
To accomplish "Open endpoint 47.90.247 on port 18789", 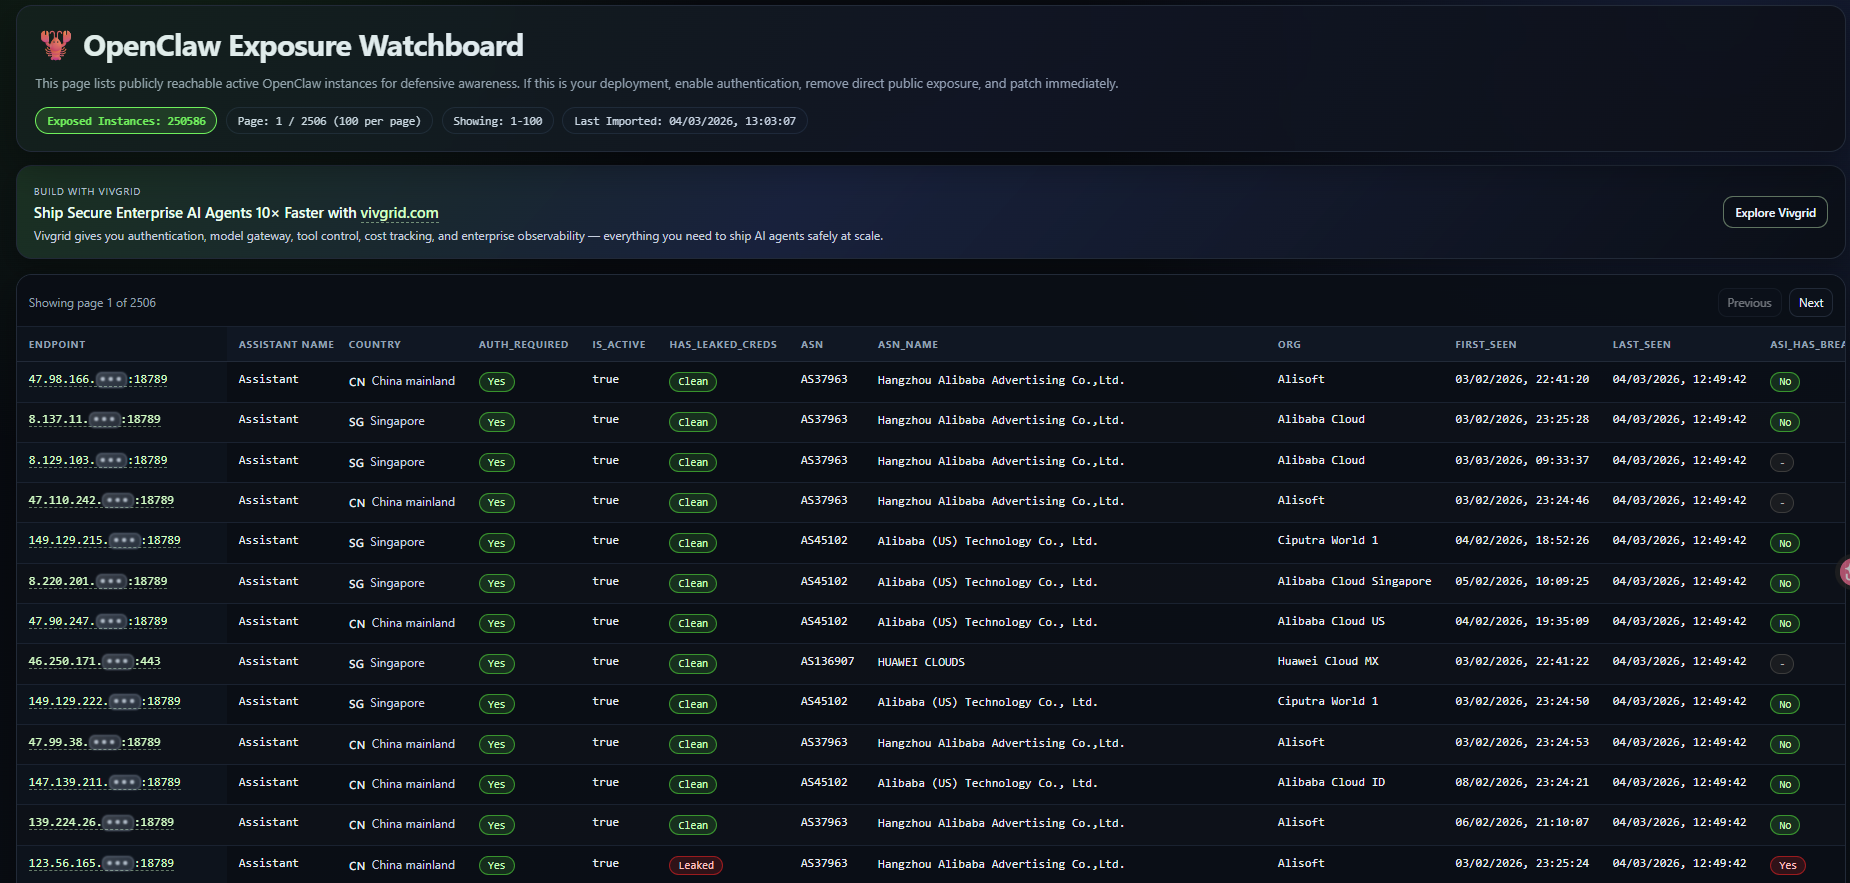I will [x=98, y=622].
